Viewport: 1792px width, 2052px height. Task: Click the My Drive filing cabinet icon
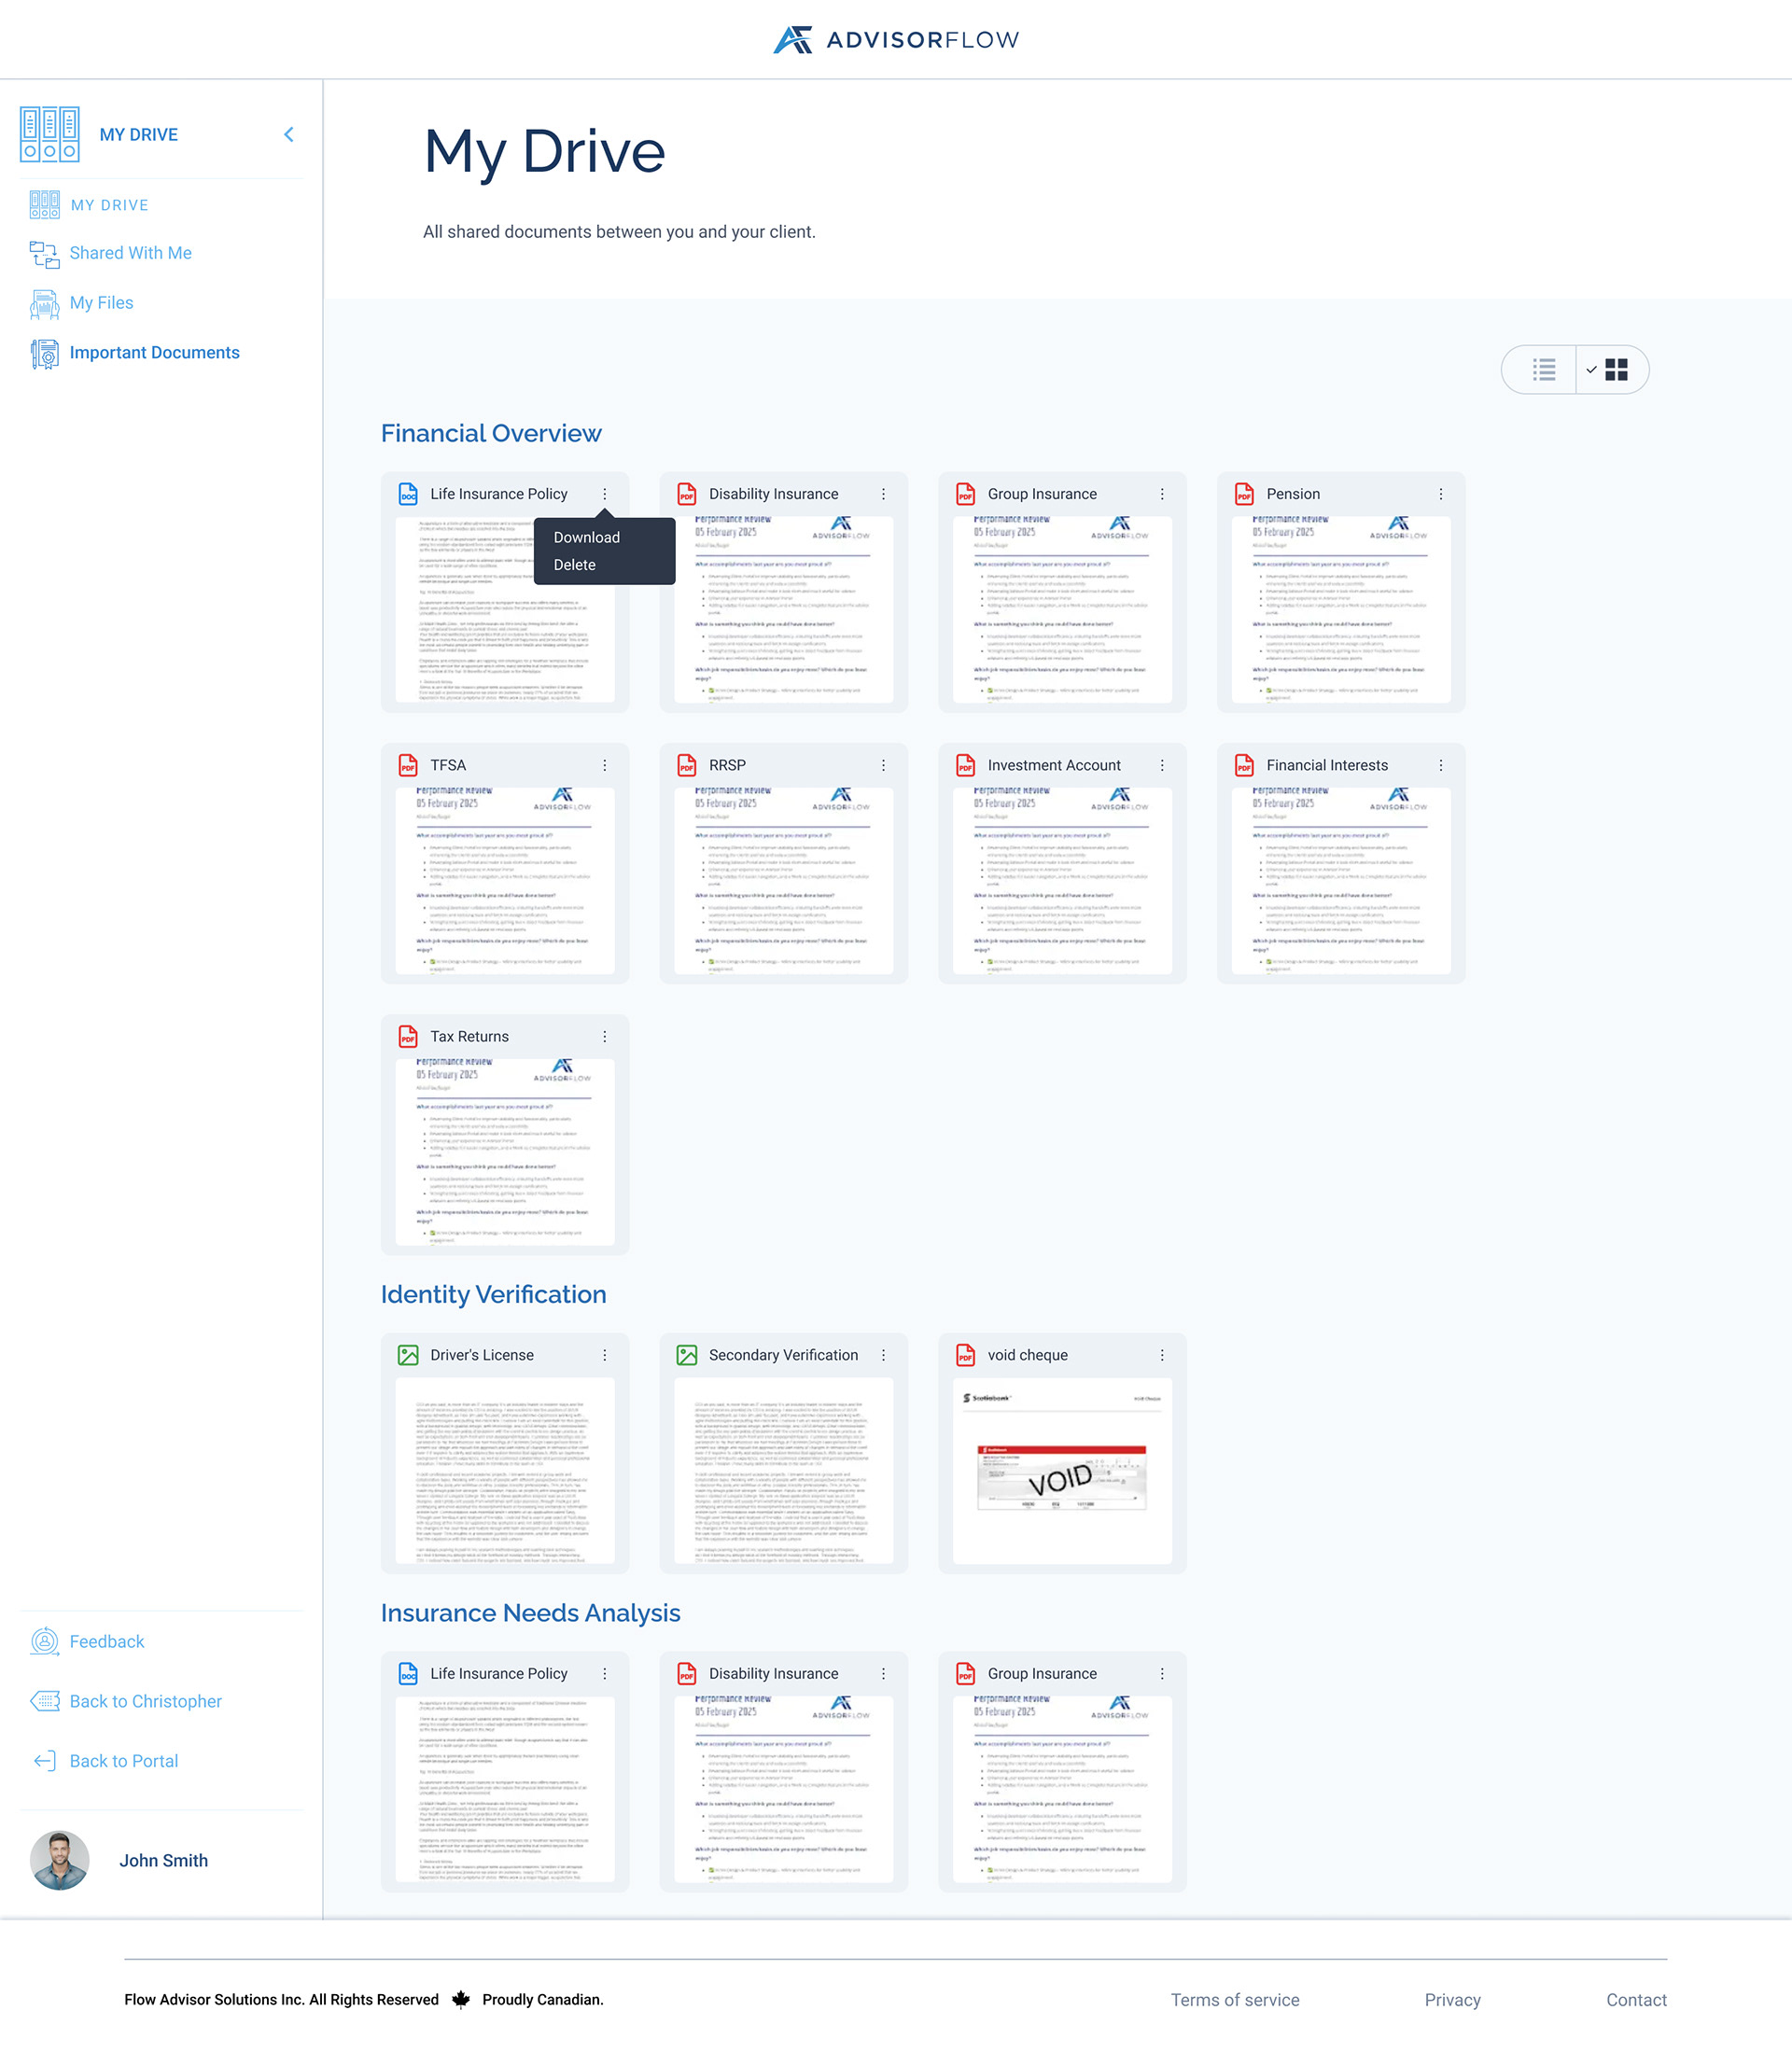pyautogui.click(x=49, y=134)
